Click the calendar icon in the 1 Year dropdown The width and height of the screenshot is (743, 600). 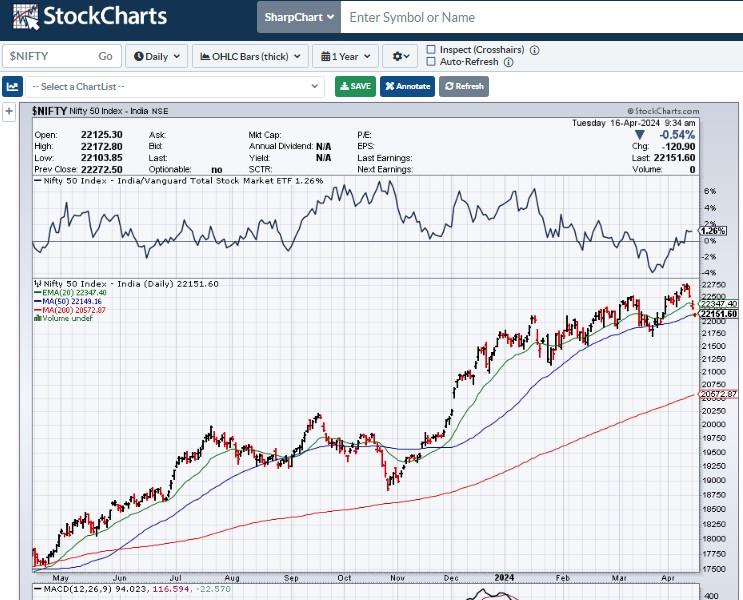click(326, 56)
